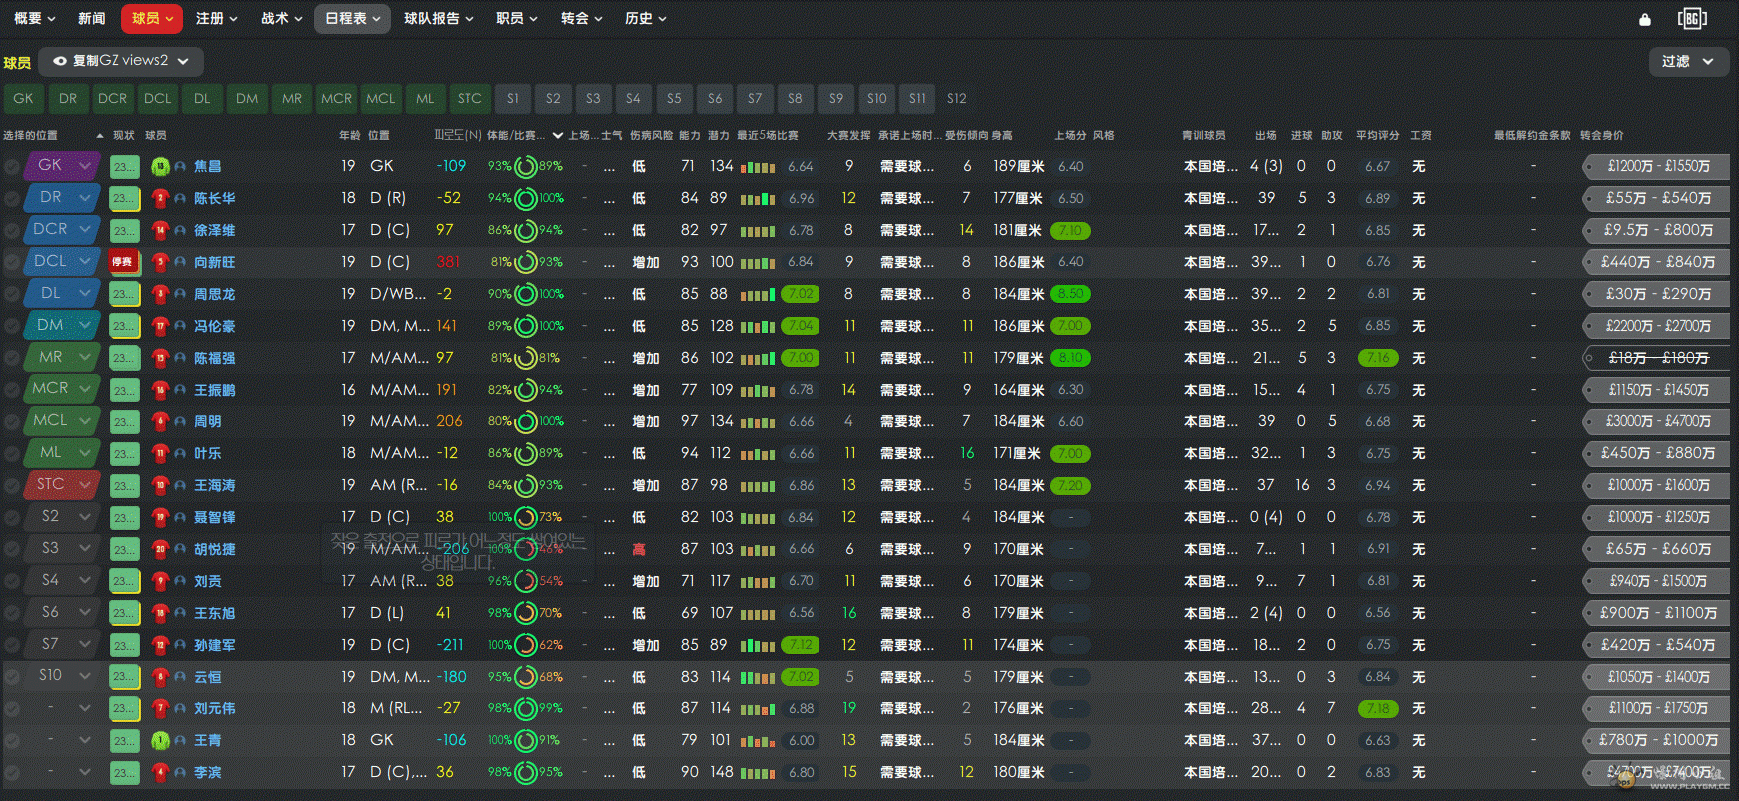This screenshot has width=1739, height=801.
Task: Tick the selection checkbox for 陈长华 row
Action: [12, 199]
